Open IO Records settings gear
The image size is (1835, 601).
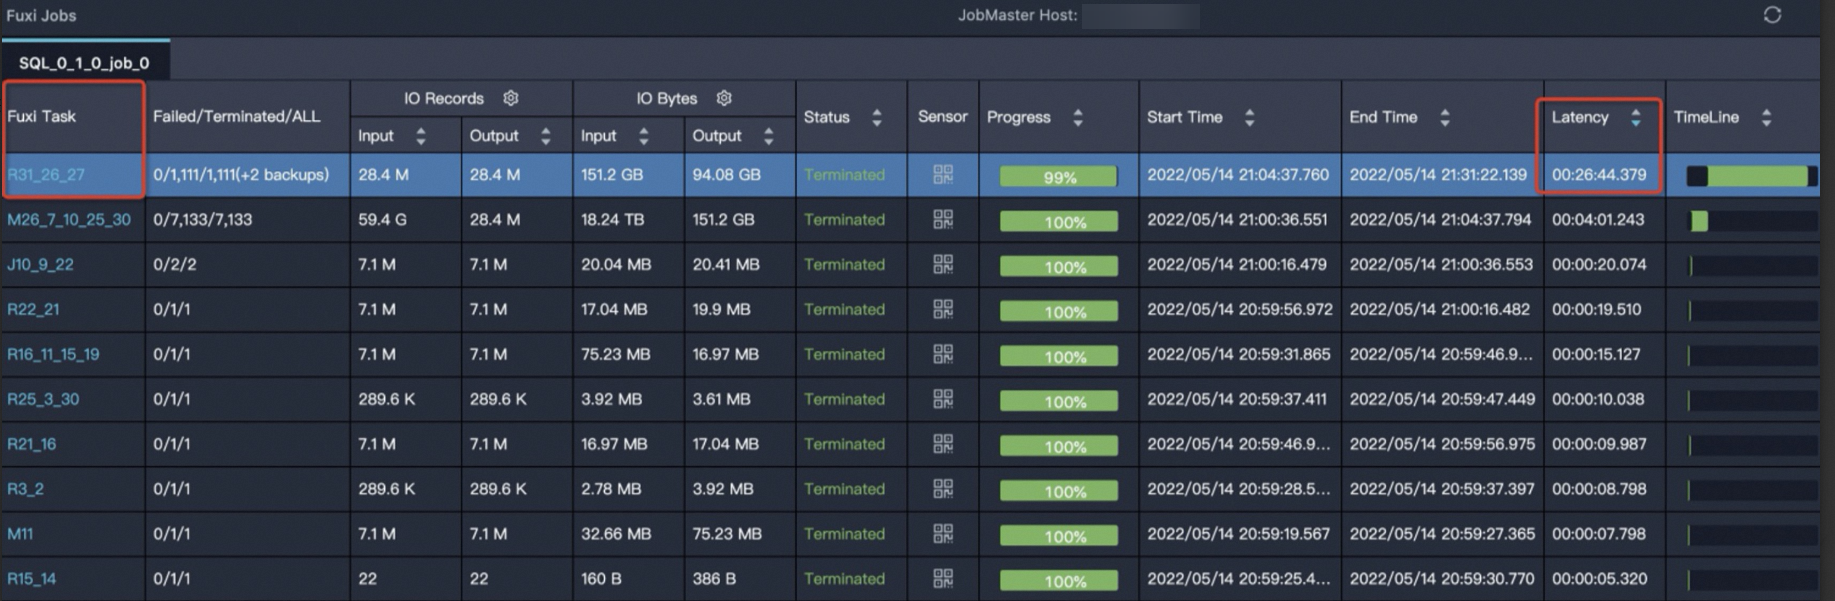511,98
